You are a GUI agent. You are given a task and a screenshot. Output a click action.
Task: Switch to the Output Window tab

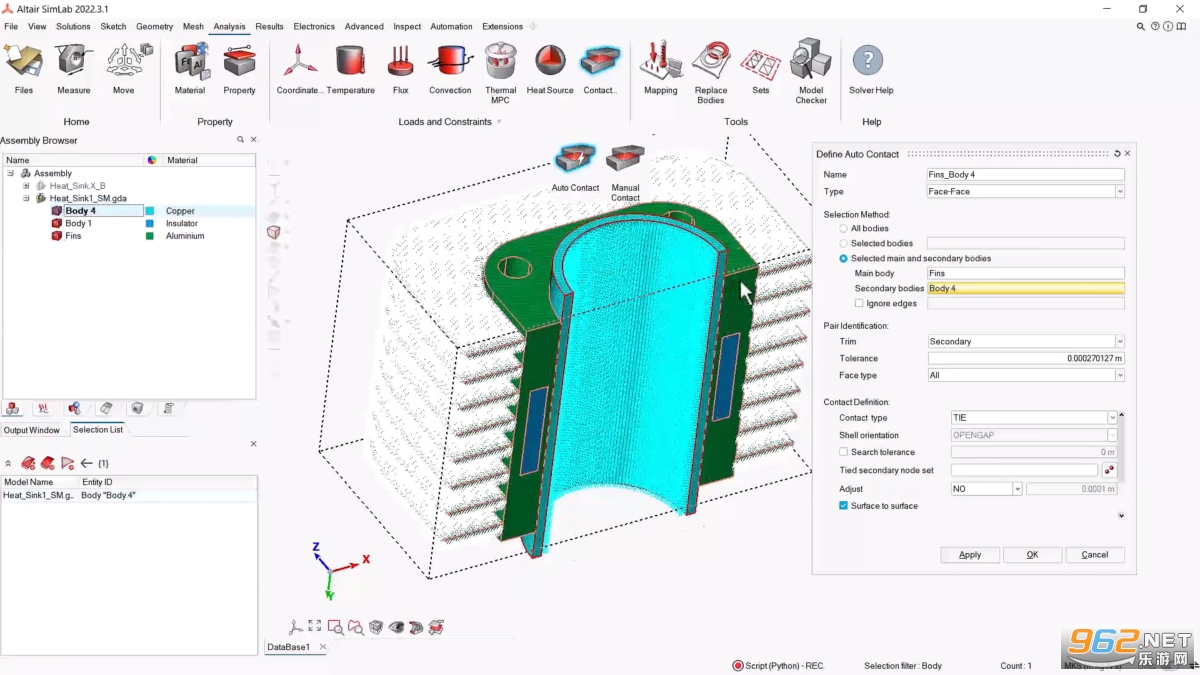coord(31,430)
